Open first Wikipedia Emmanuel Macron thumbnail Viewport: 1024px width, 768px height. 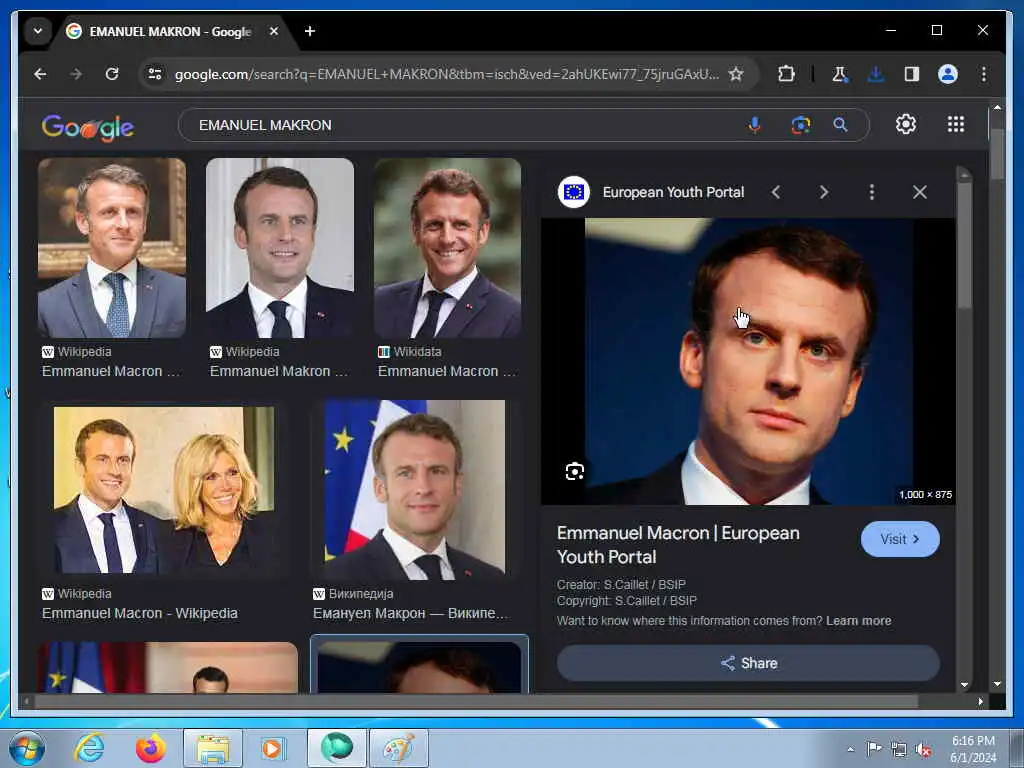[x=112, y=248]
